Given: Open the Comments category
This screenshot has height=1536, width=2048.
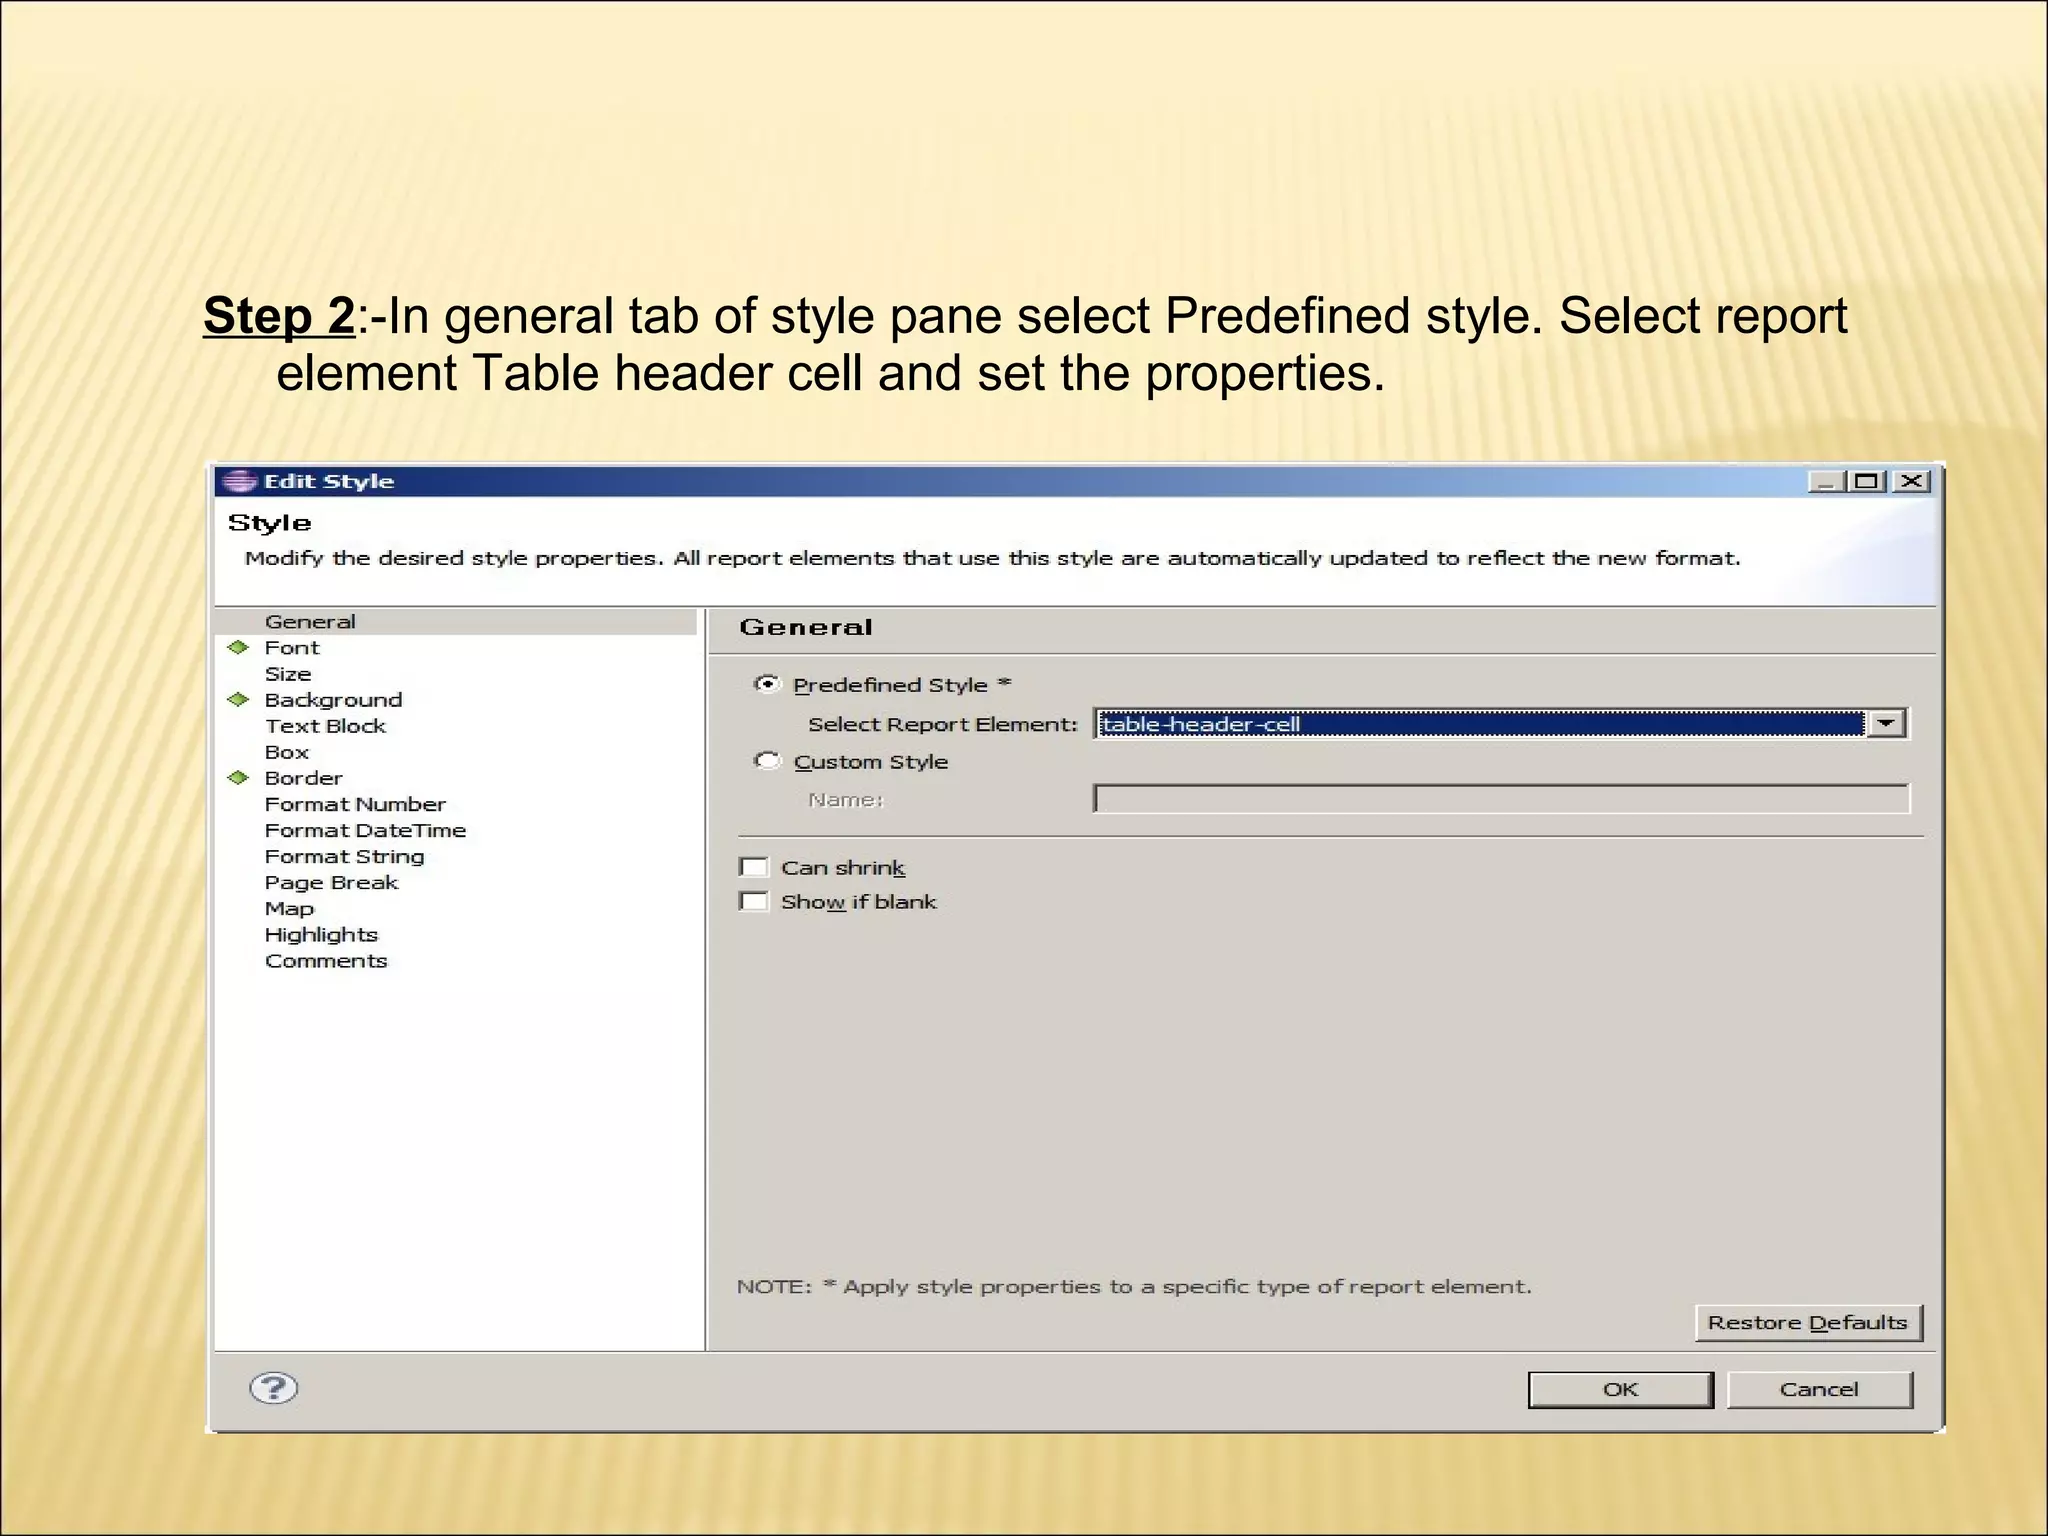Looking at the screenshot, I should pyautogui.click(x=326, y=960).
